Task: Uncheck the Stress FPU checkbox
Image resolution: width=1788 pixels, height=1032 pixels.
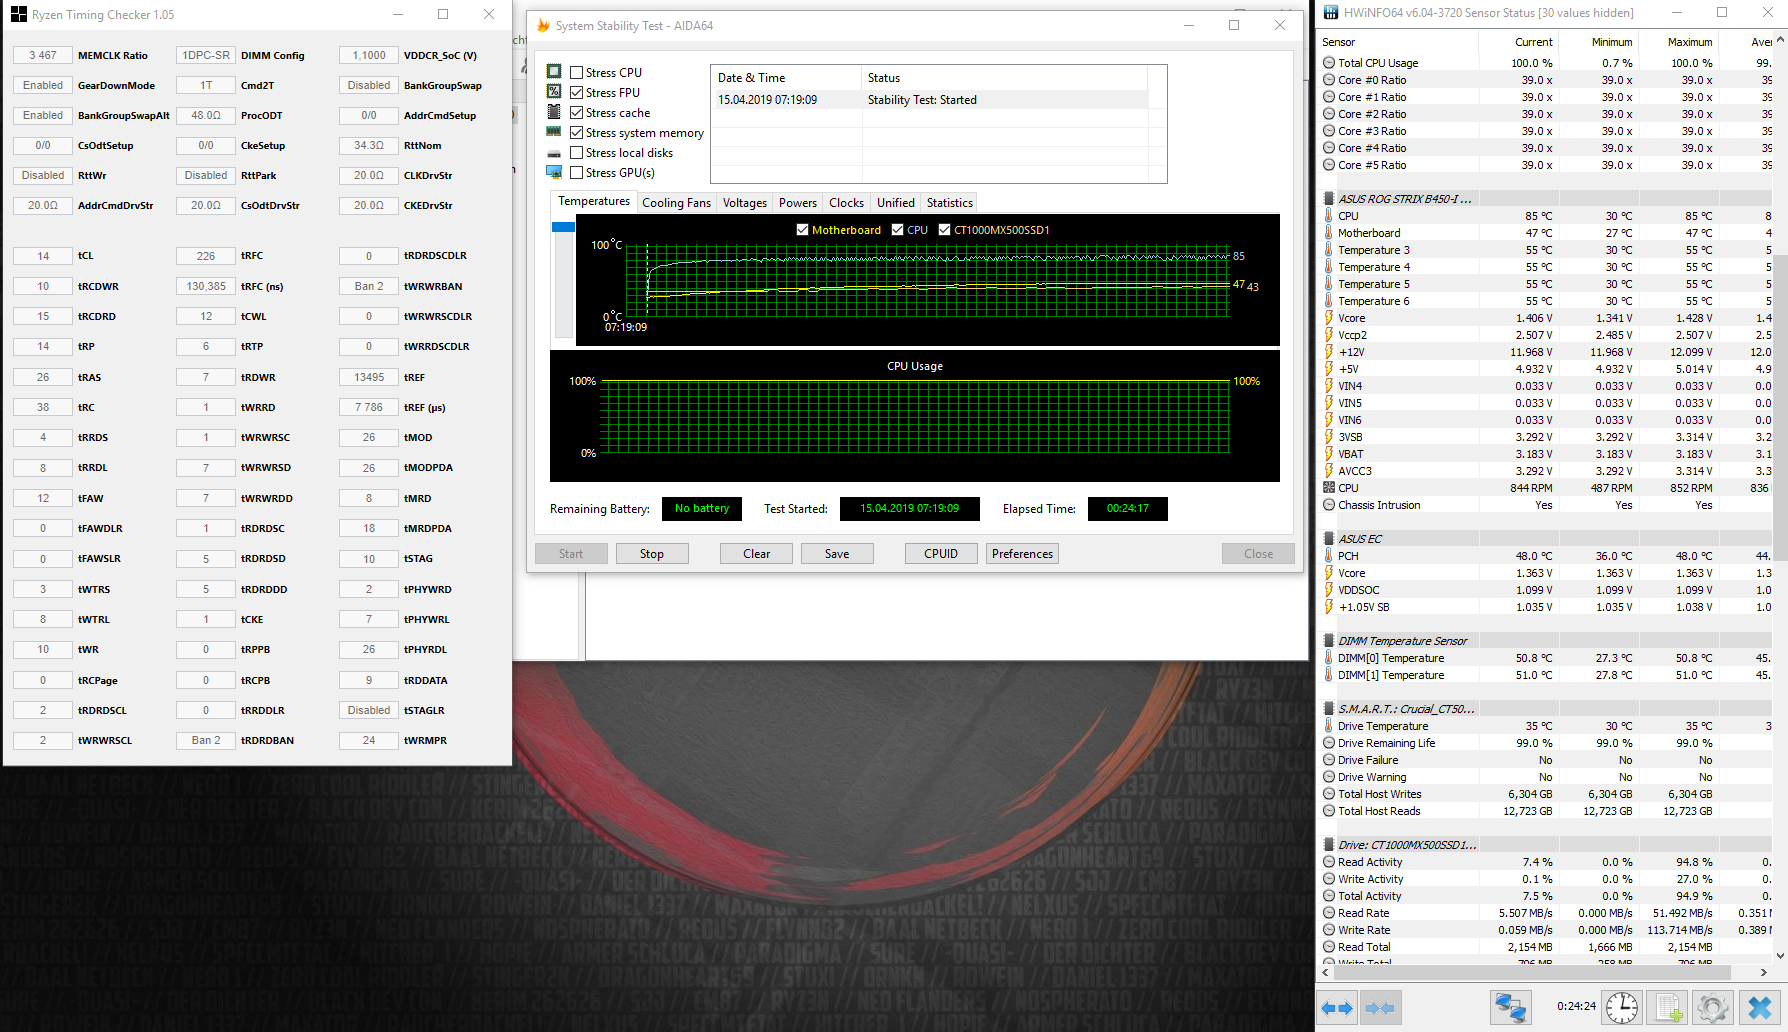Action: click(x=576, y=92)
